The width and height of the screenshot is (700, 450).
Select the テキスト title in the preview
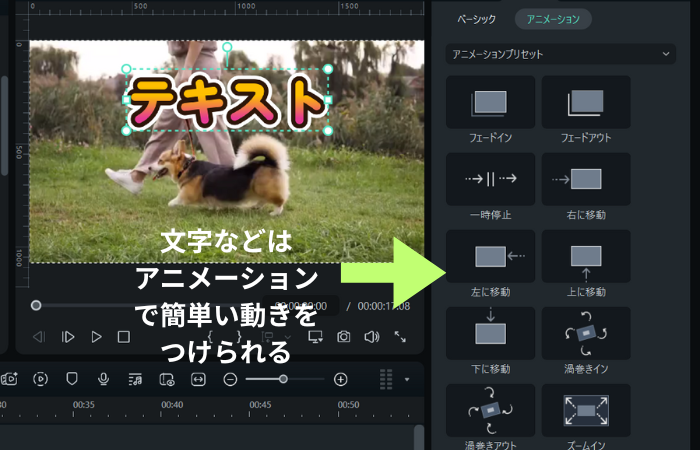pos(227,102)
